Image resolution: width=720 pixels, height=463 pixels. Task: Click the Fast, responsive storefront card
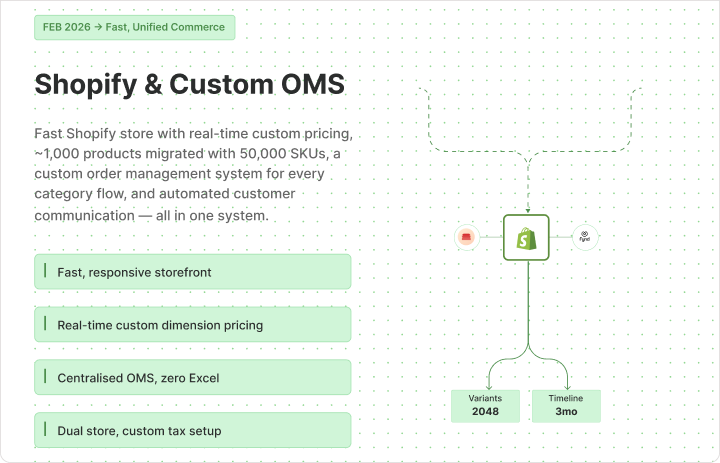tap(193, 272)
